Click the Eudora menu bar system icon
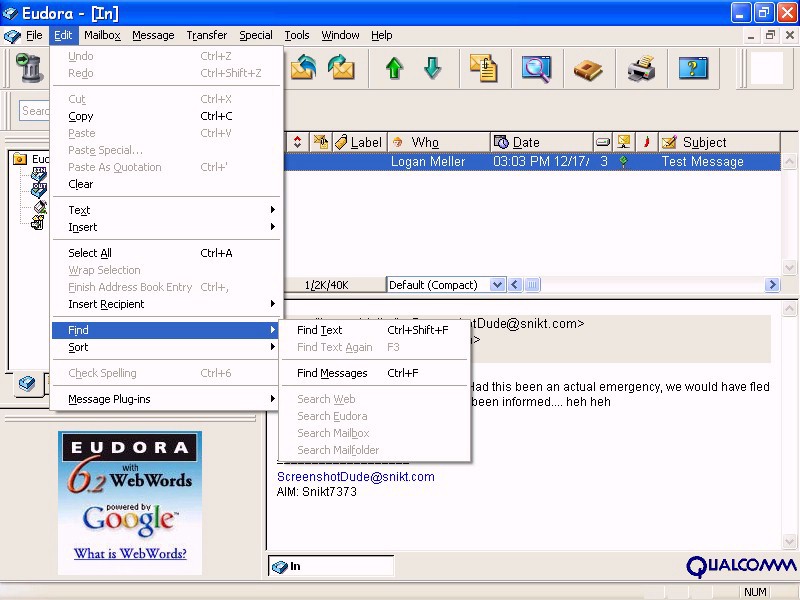 pos(11,36)
